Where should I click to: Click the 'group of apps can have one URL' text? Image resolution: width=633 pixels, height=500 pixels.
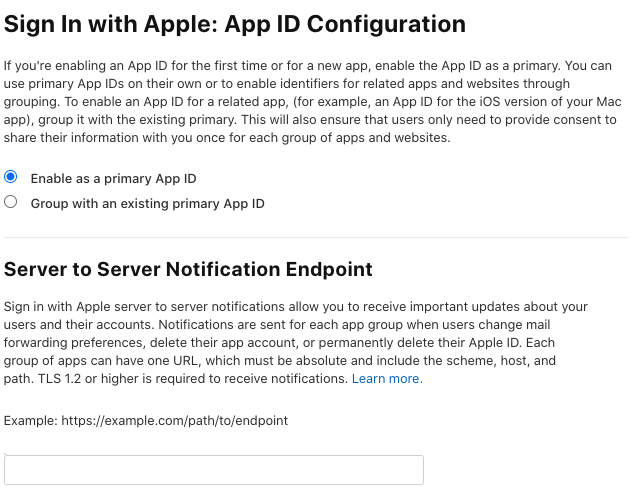click(x=101, y=360)
